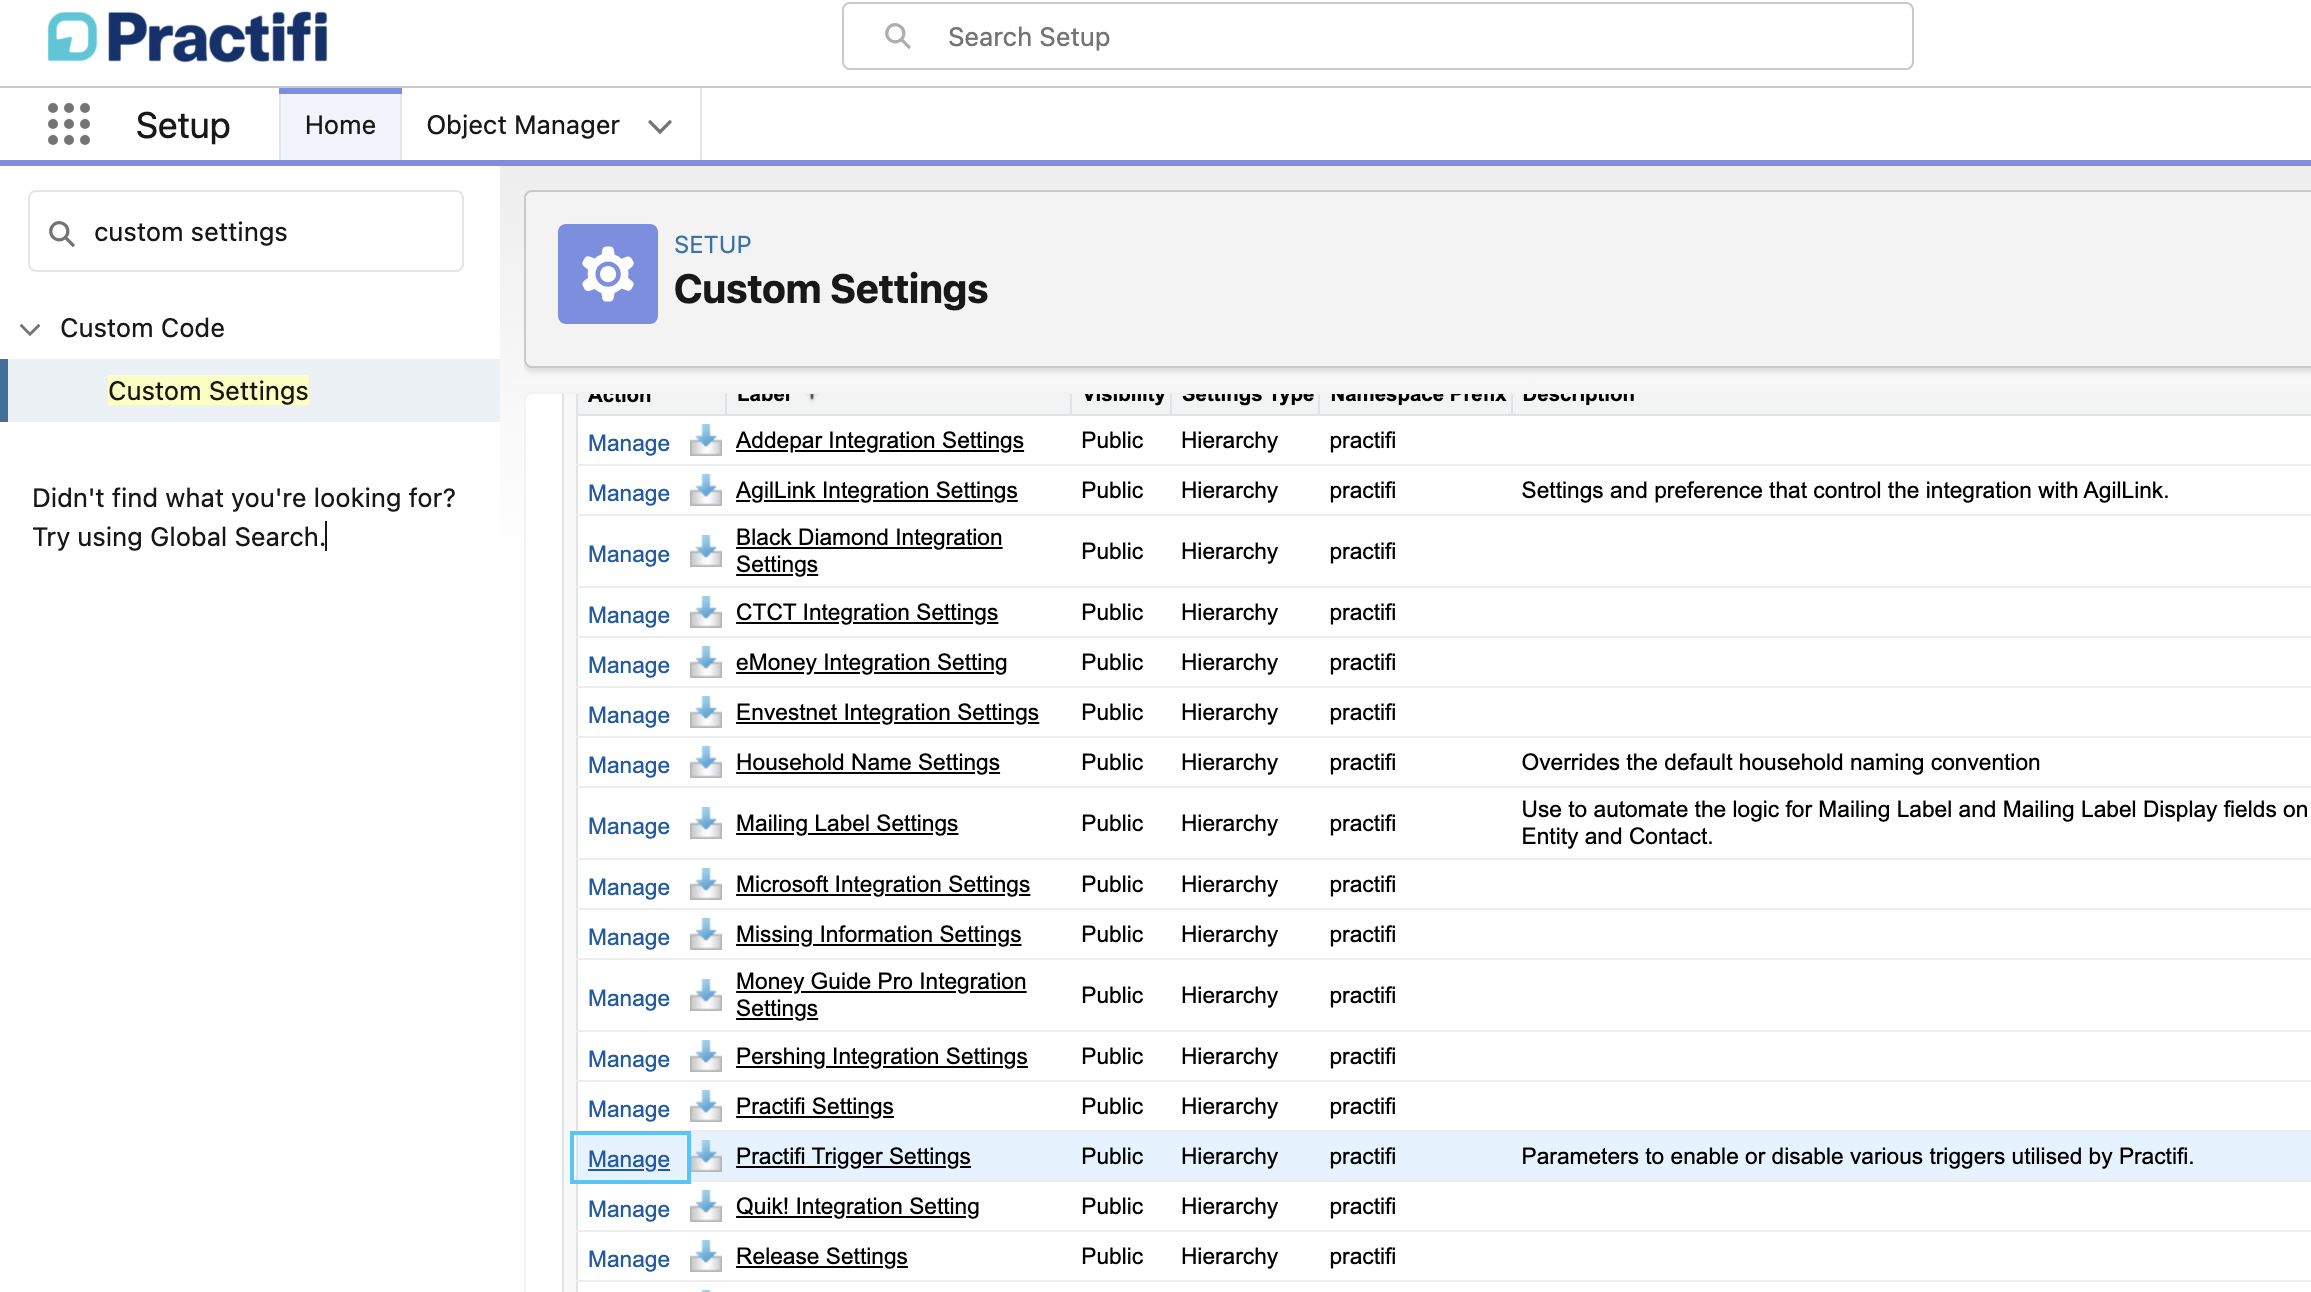This screenshot has width=2311, height=1292.
Task: Open the App Launcher grid icon
Action: click(x=69, y=124)
